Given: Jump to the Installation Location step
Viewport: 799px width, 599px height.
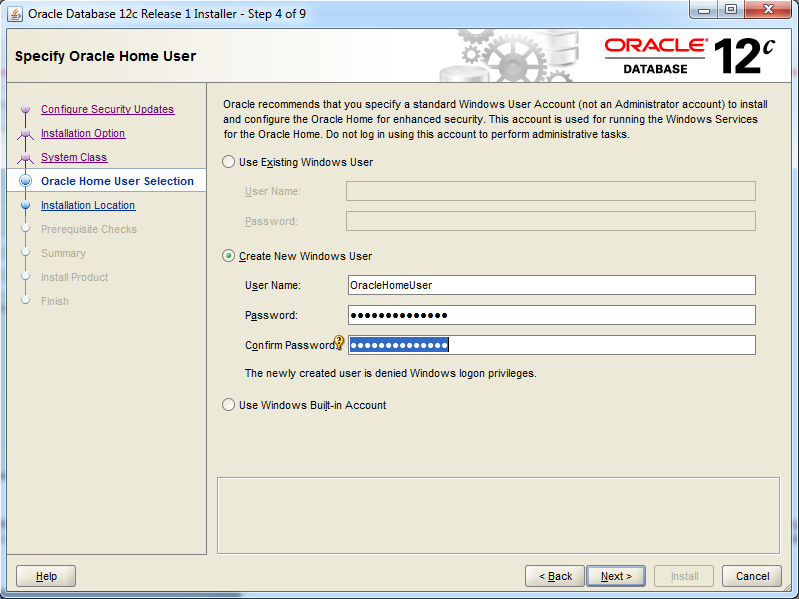Looking at the screenshot, I should 88,205.
